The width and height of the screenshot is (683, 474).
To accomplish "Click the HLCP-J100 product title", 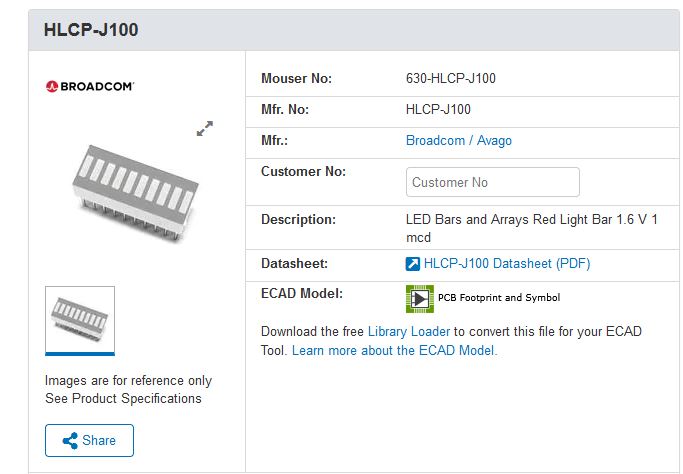I will coord(91,30).
